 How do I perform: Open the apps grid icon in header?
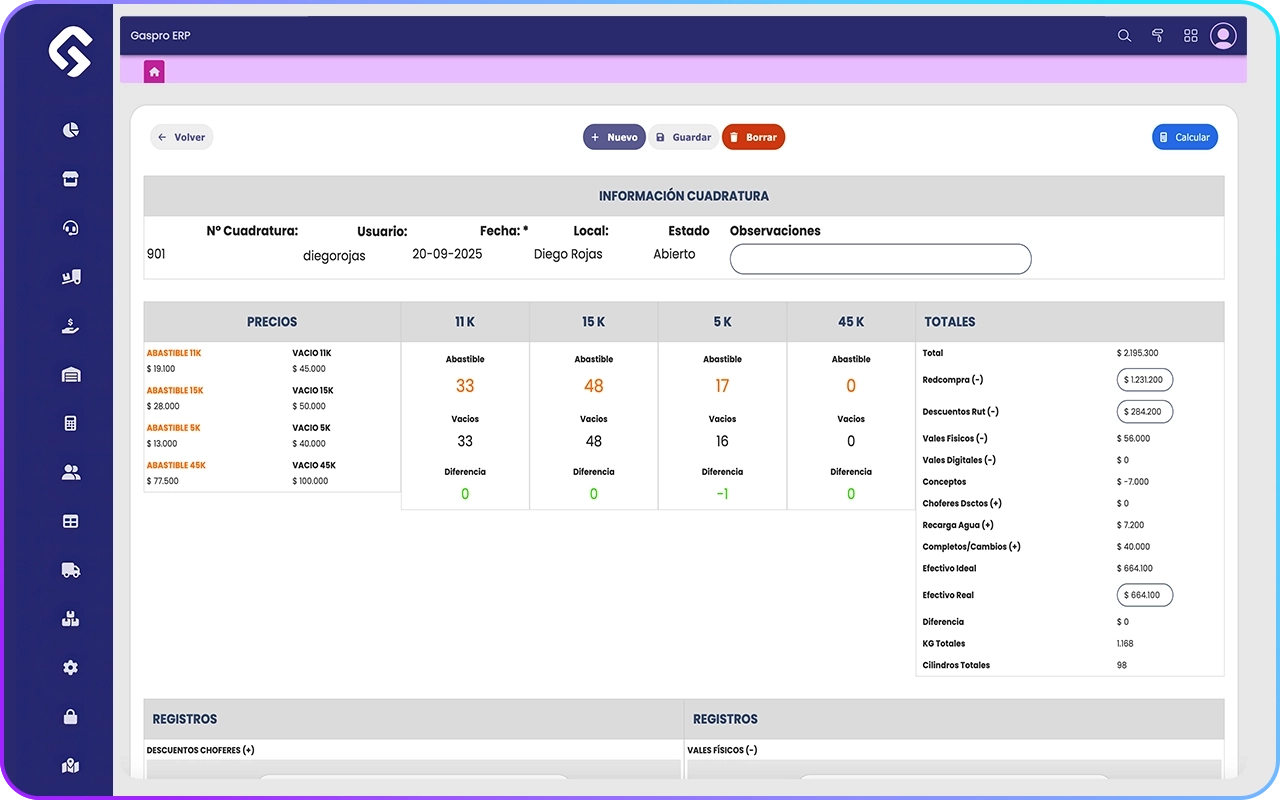(1190, 36)
